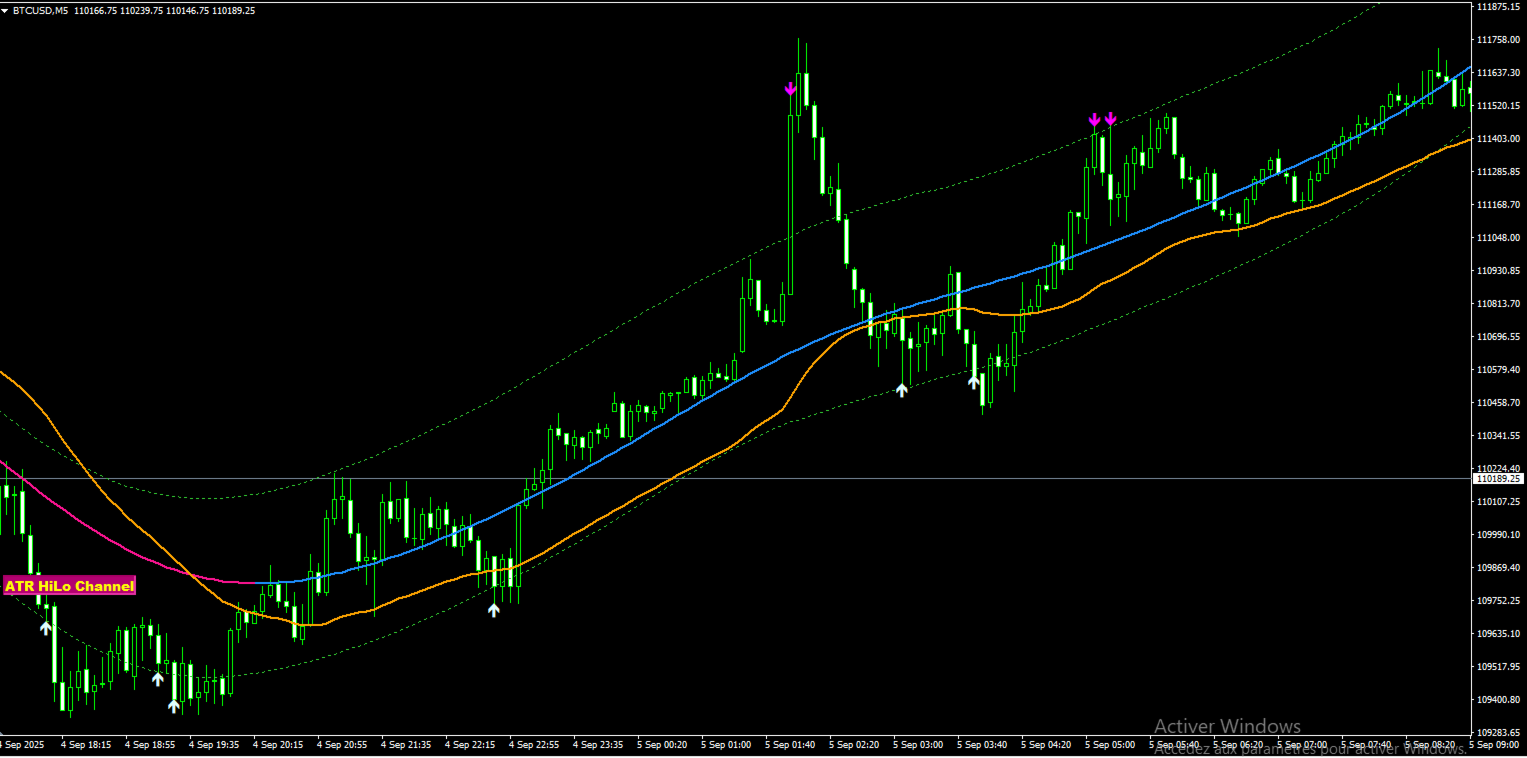Click price level 109517.95 on the scale

(1497, 666)
